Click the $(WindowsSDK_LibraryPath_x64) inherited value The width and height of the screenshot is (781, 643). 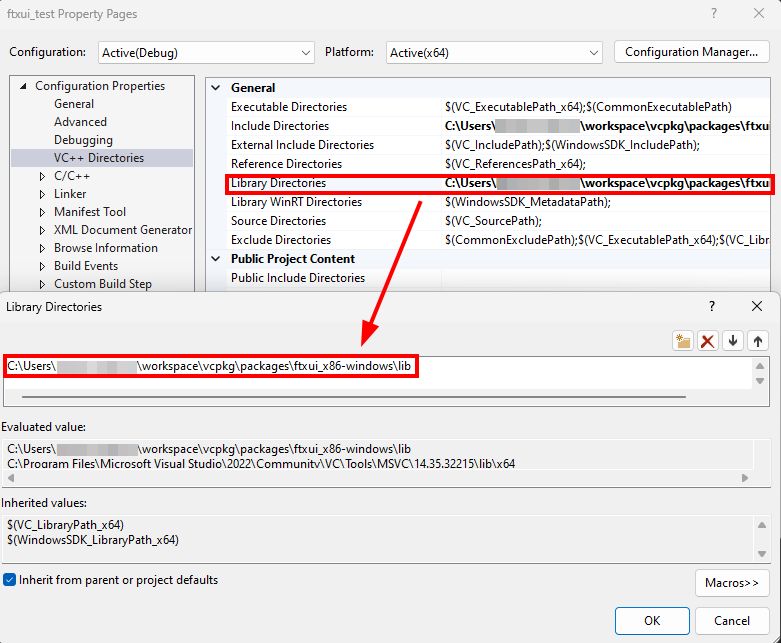click(93, 540)
